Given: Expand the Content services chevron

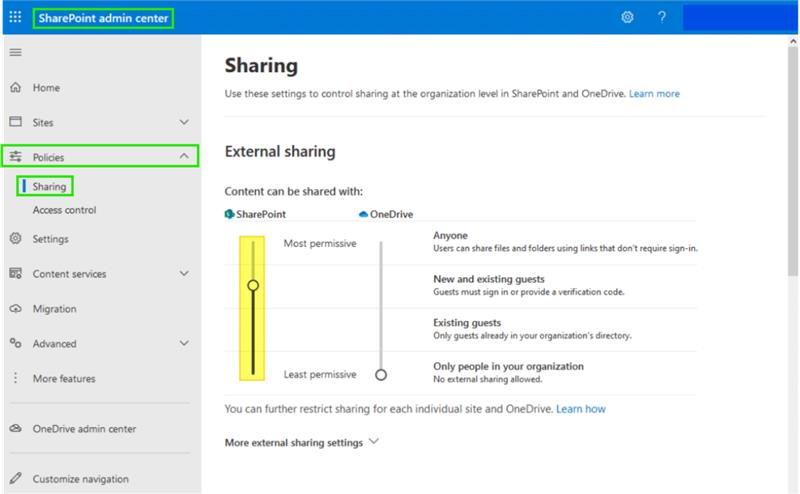Looking at the screenshot, I should (184, 274).
